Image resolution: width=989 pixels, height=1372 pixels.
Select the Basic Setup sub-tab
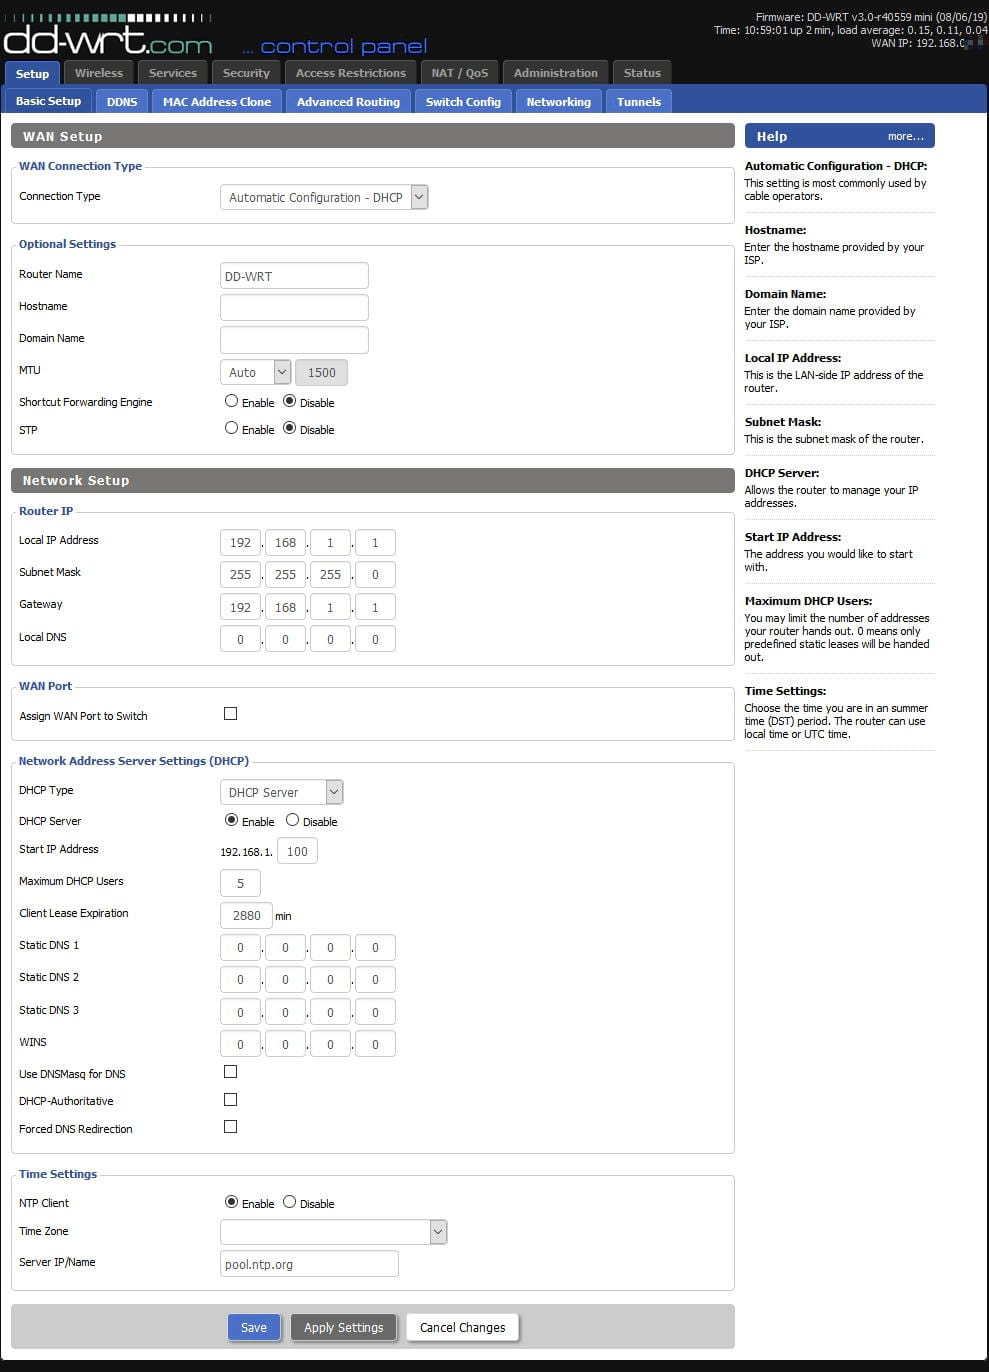click(48, 101)
